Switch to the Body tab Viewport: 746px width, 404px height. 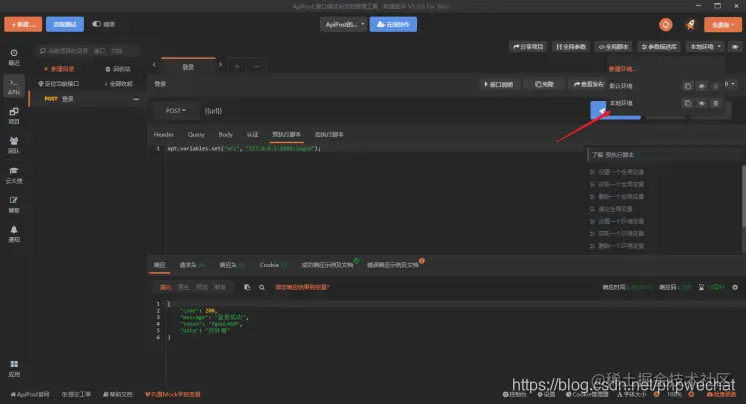tap(226, 135)
